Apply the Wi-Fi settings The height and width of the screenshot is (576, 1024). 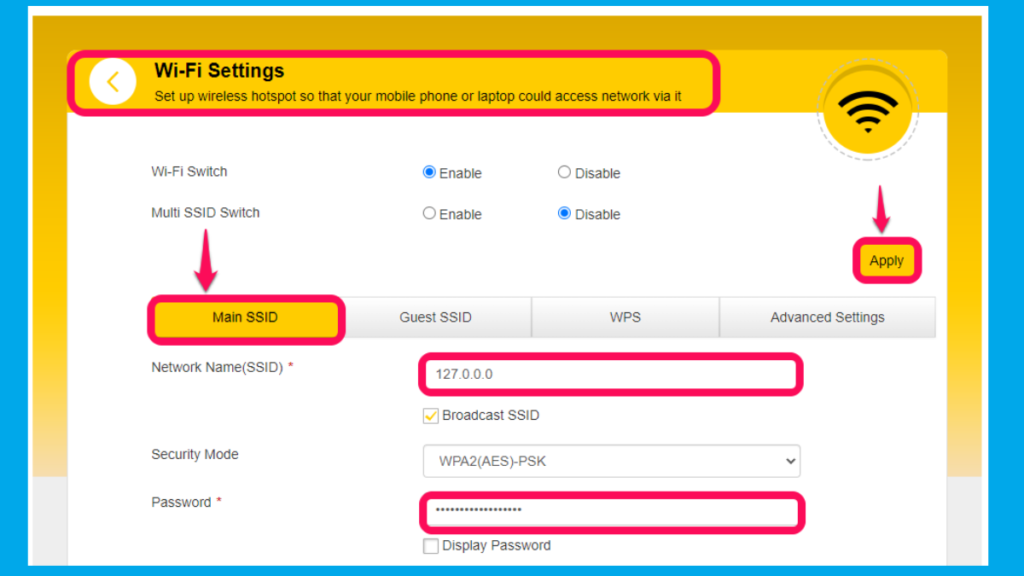886,261
